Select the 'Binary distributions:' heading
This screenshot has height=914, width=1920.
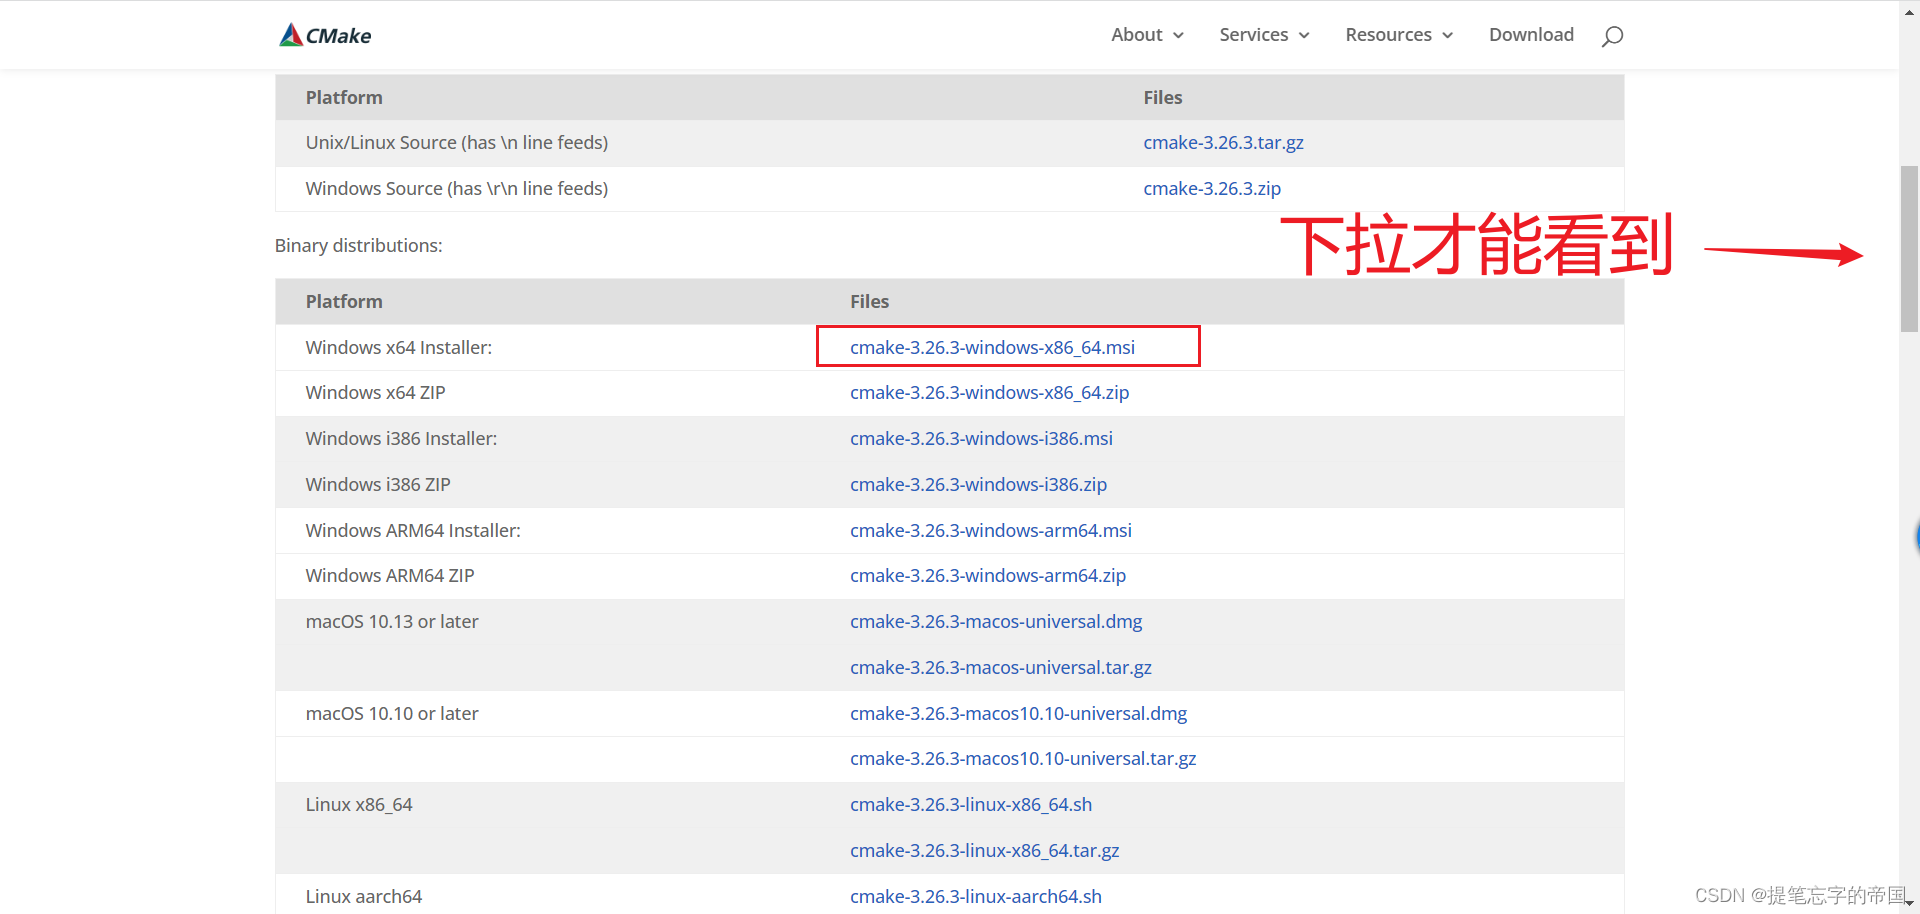[359, 246]
